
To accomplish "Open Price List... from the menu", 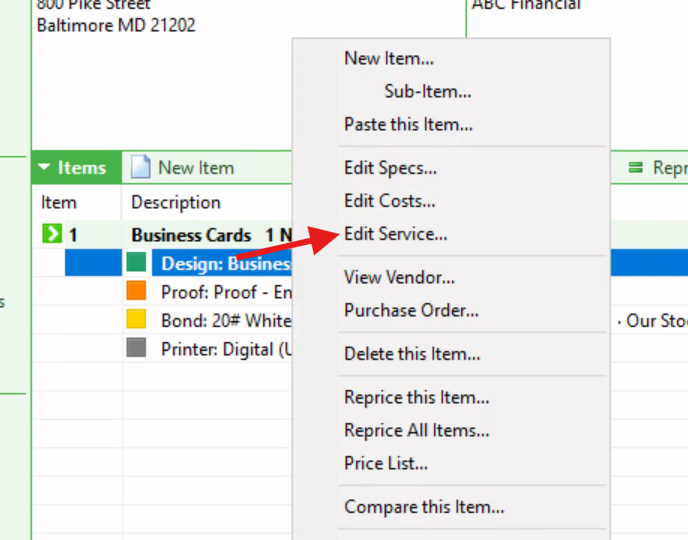I will coord(386,463).
